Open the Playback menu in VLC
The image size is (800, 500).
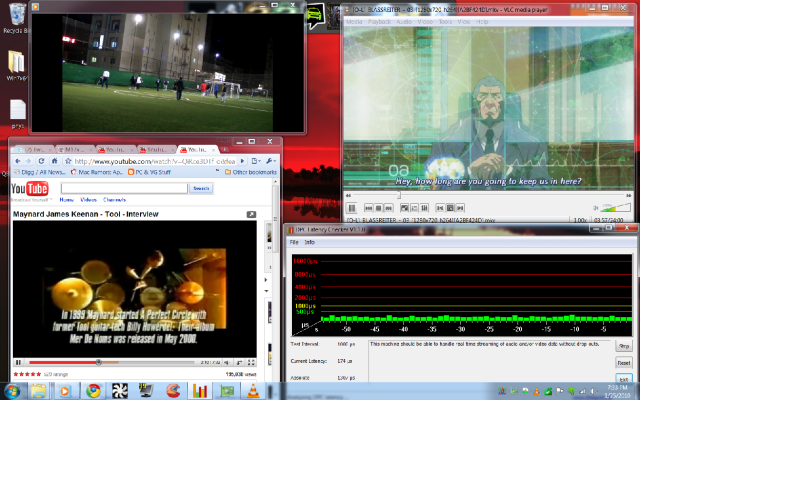click(379, 22)
